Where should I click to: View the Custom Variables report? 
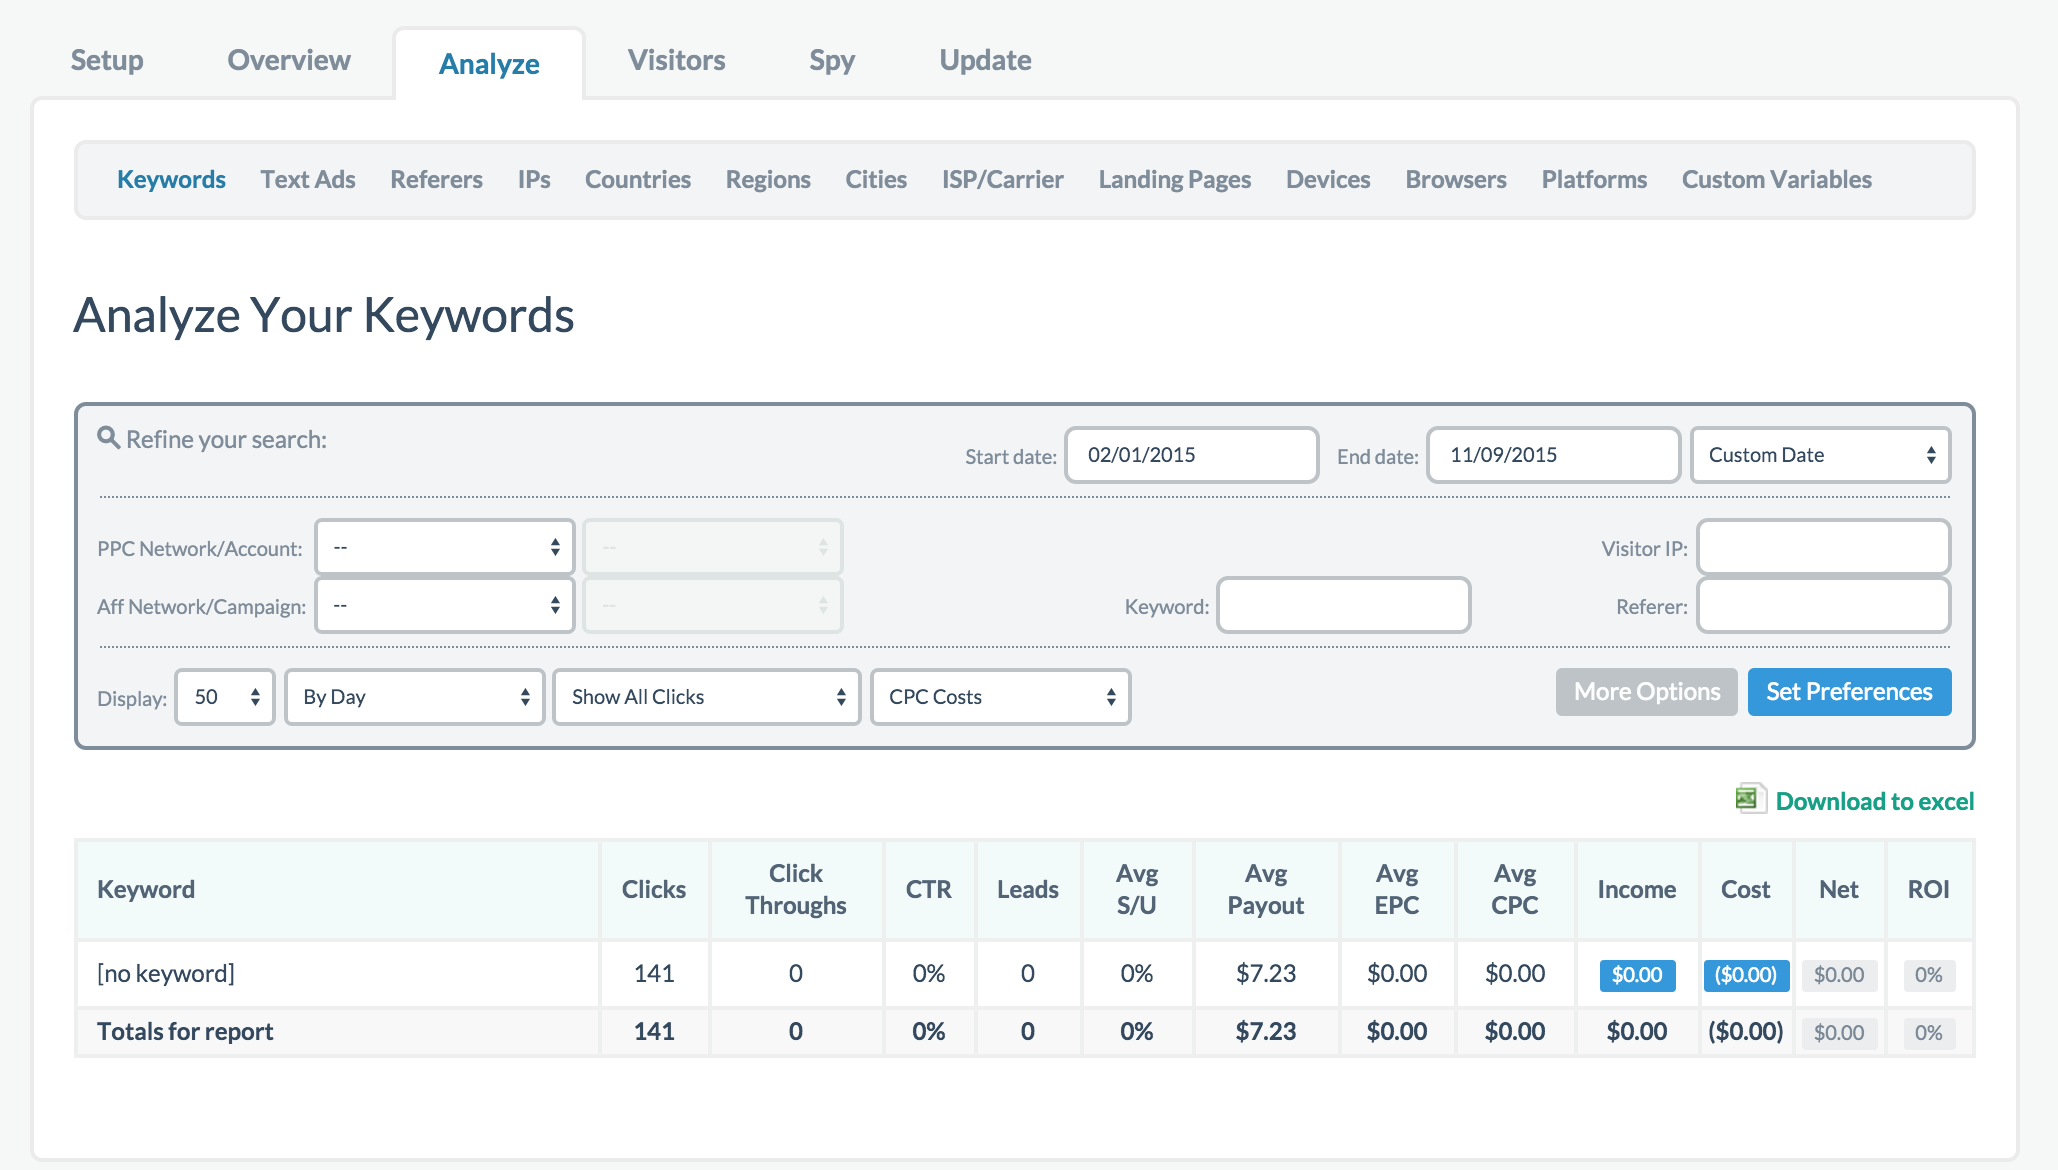[x=1776, y=180]
